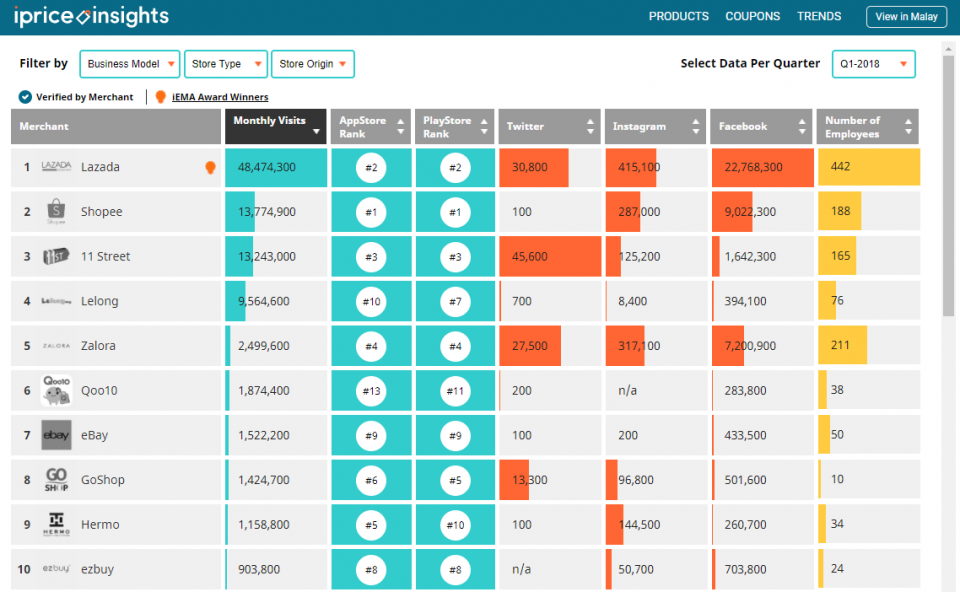Viewport: 960px width, 592px height.
Task: Click the Shopee merchant name
Action: (x=102, y=212)
